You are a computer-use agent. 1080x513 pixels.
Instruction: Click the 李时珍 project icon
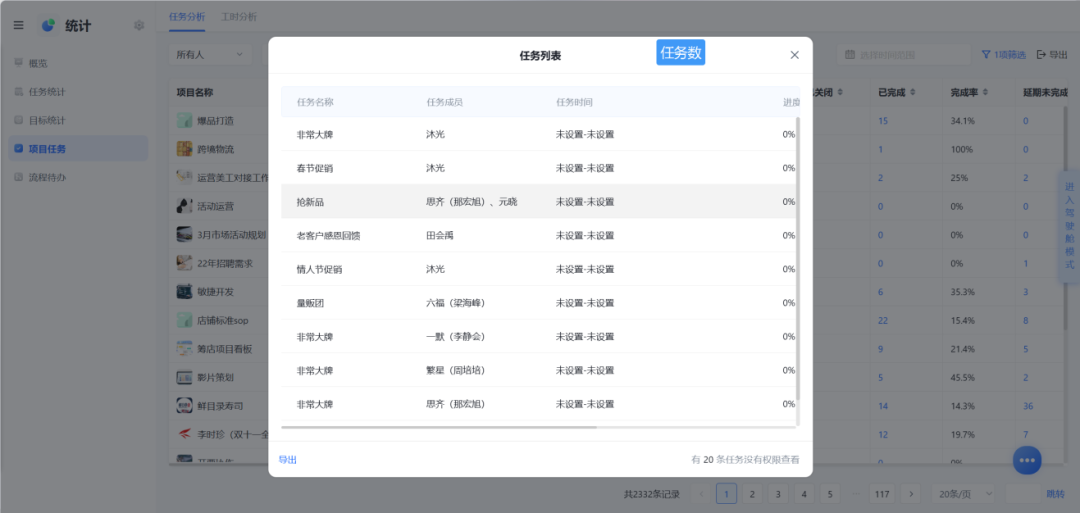click(184, 435)
